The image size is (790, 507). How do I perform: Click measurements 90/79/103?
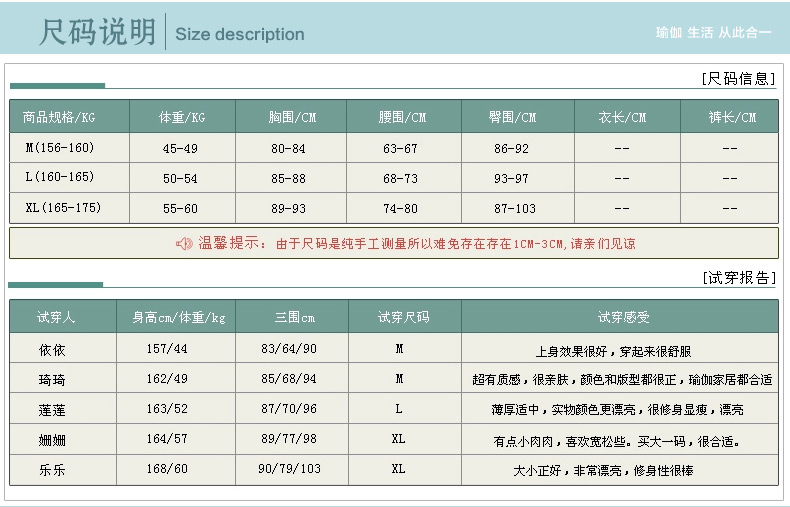pos(289,469)
